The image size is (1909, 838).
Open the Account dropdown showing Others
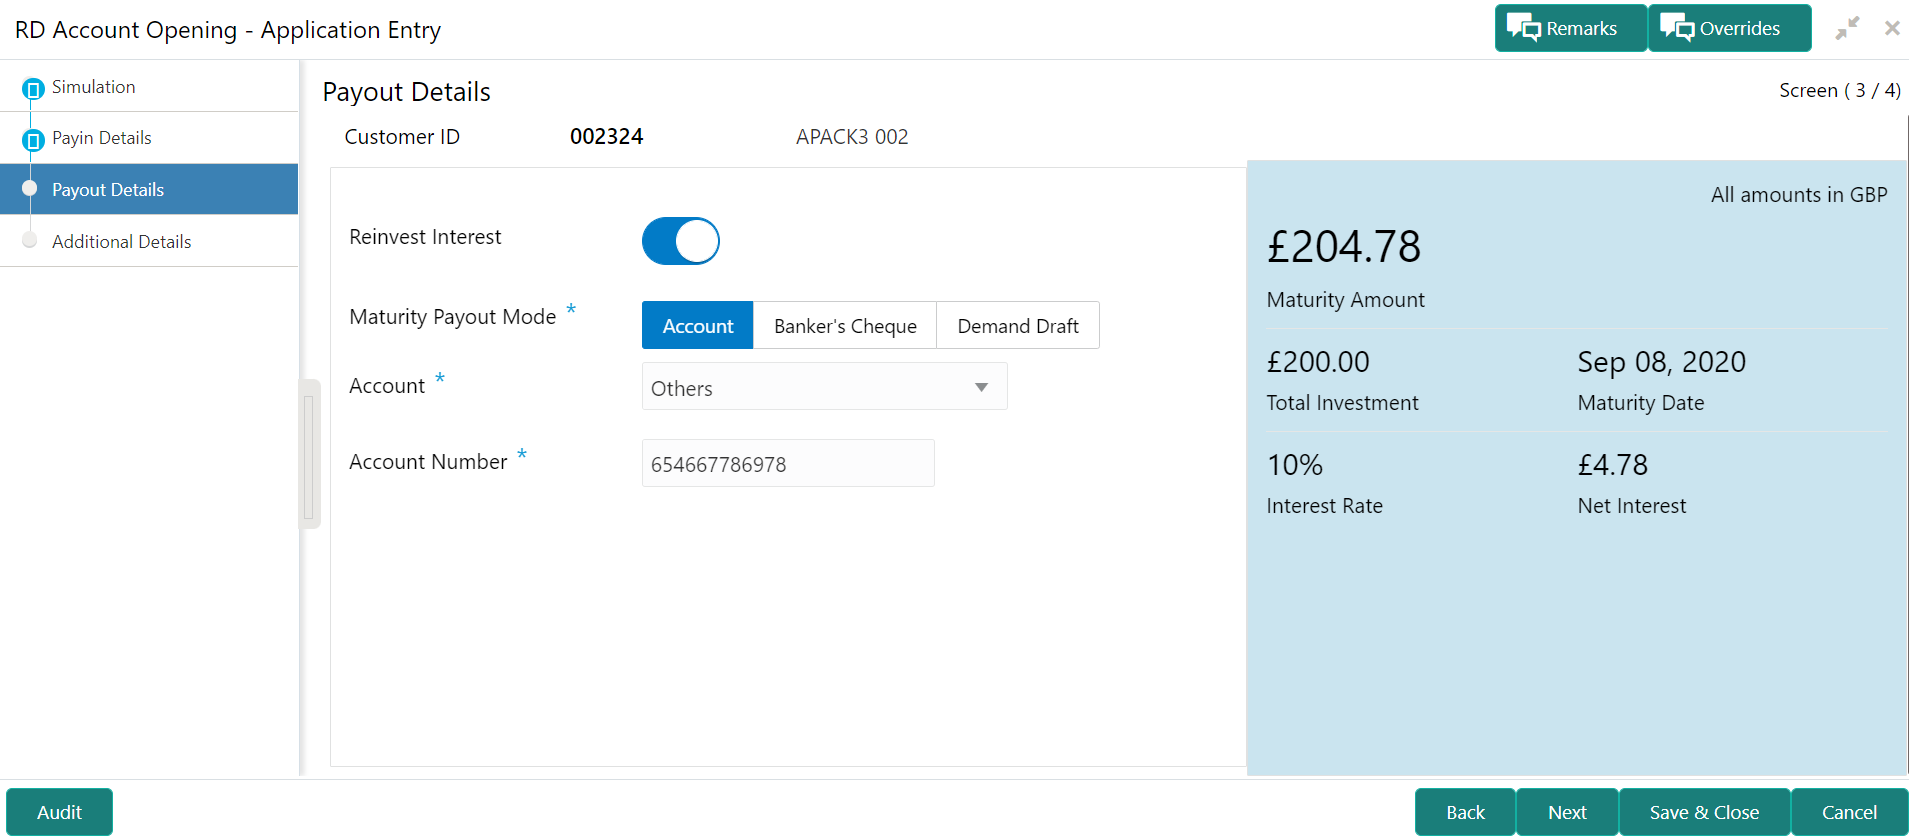coord(824,387)
